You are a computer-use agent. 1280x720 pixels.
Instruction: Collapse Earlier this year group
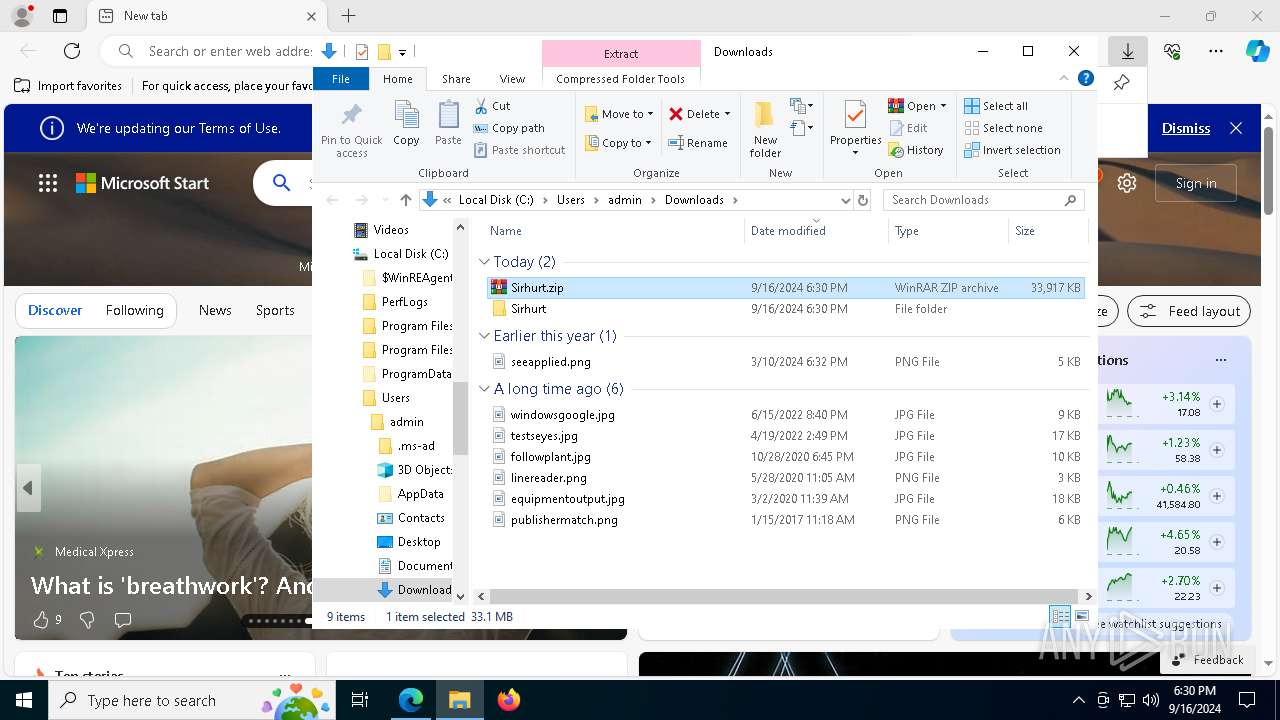coord(485,336)
